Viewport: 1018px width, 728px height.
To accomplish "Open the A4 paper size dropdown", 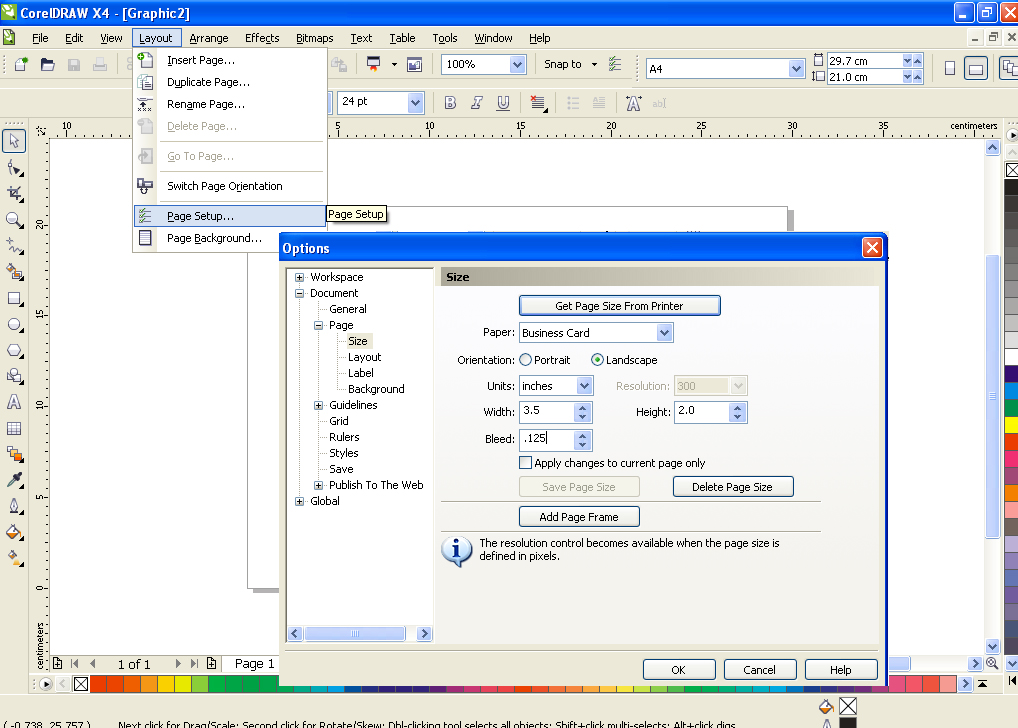I will click(x=797, y=69).
